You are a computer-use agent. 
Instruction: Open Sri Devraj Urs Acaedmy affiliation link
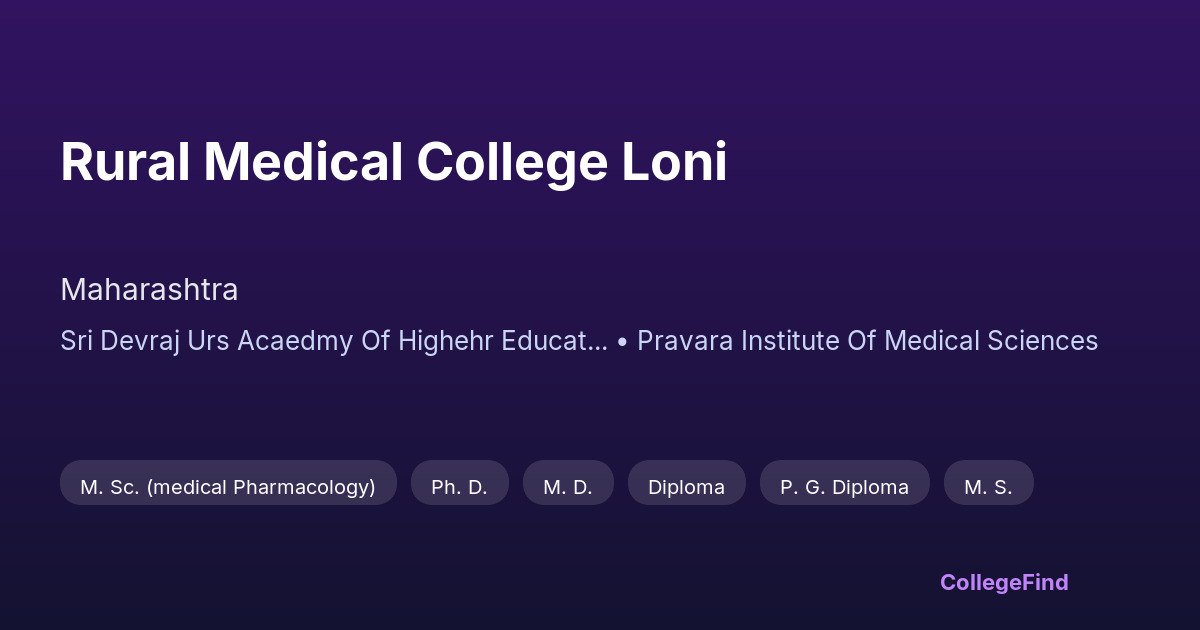pyautogui.click(x=333, y=341)
